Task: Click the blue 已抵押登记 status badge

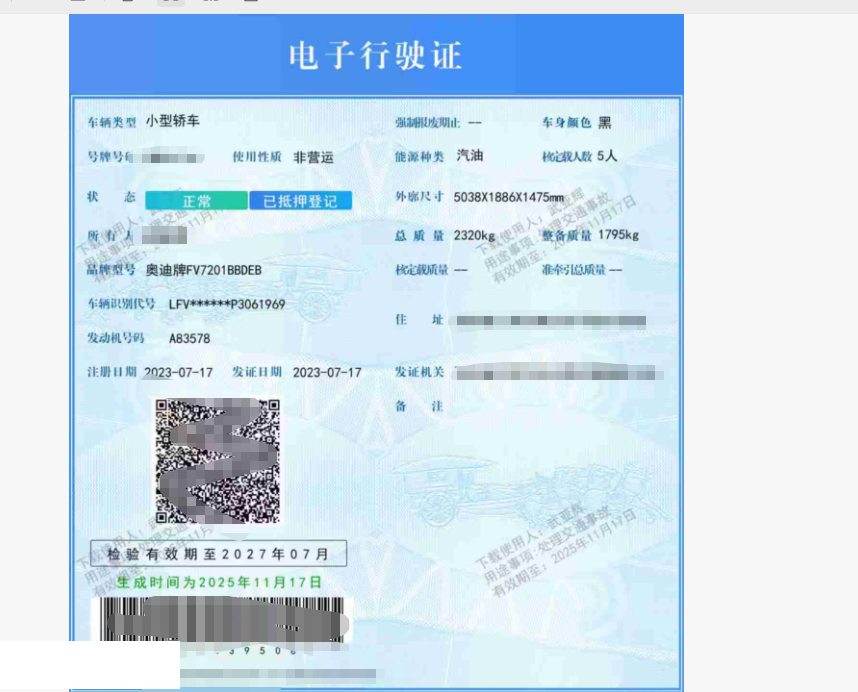Action: tap(300, 201)
